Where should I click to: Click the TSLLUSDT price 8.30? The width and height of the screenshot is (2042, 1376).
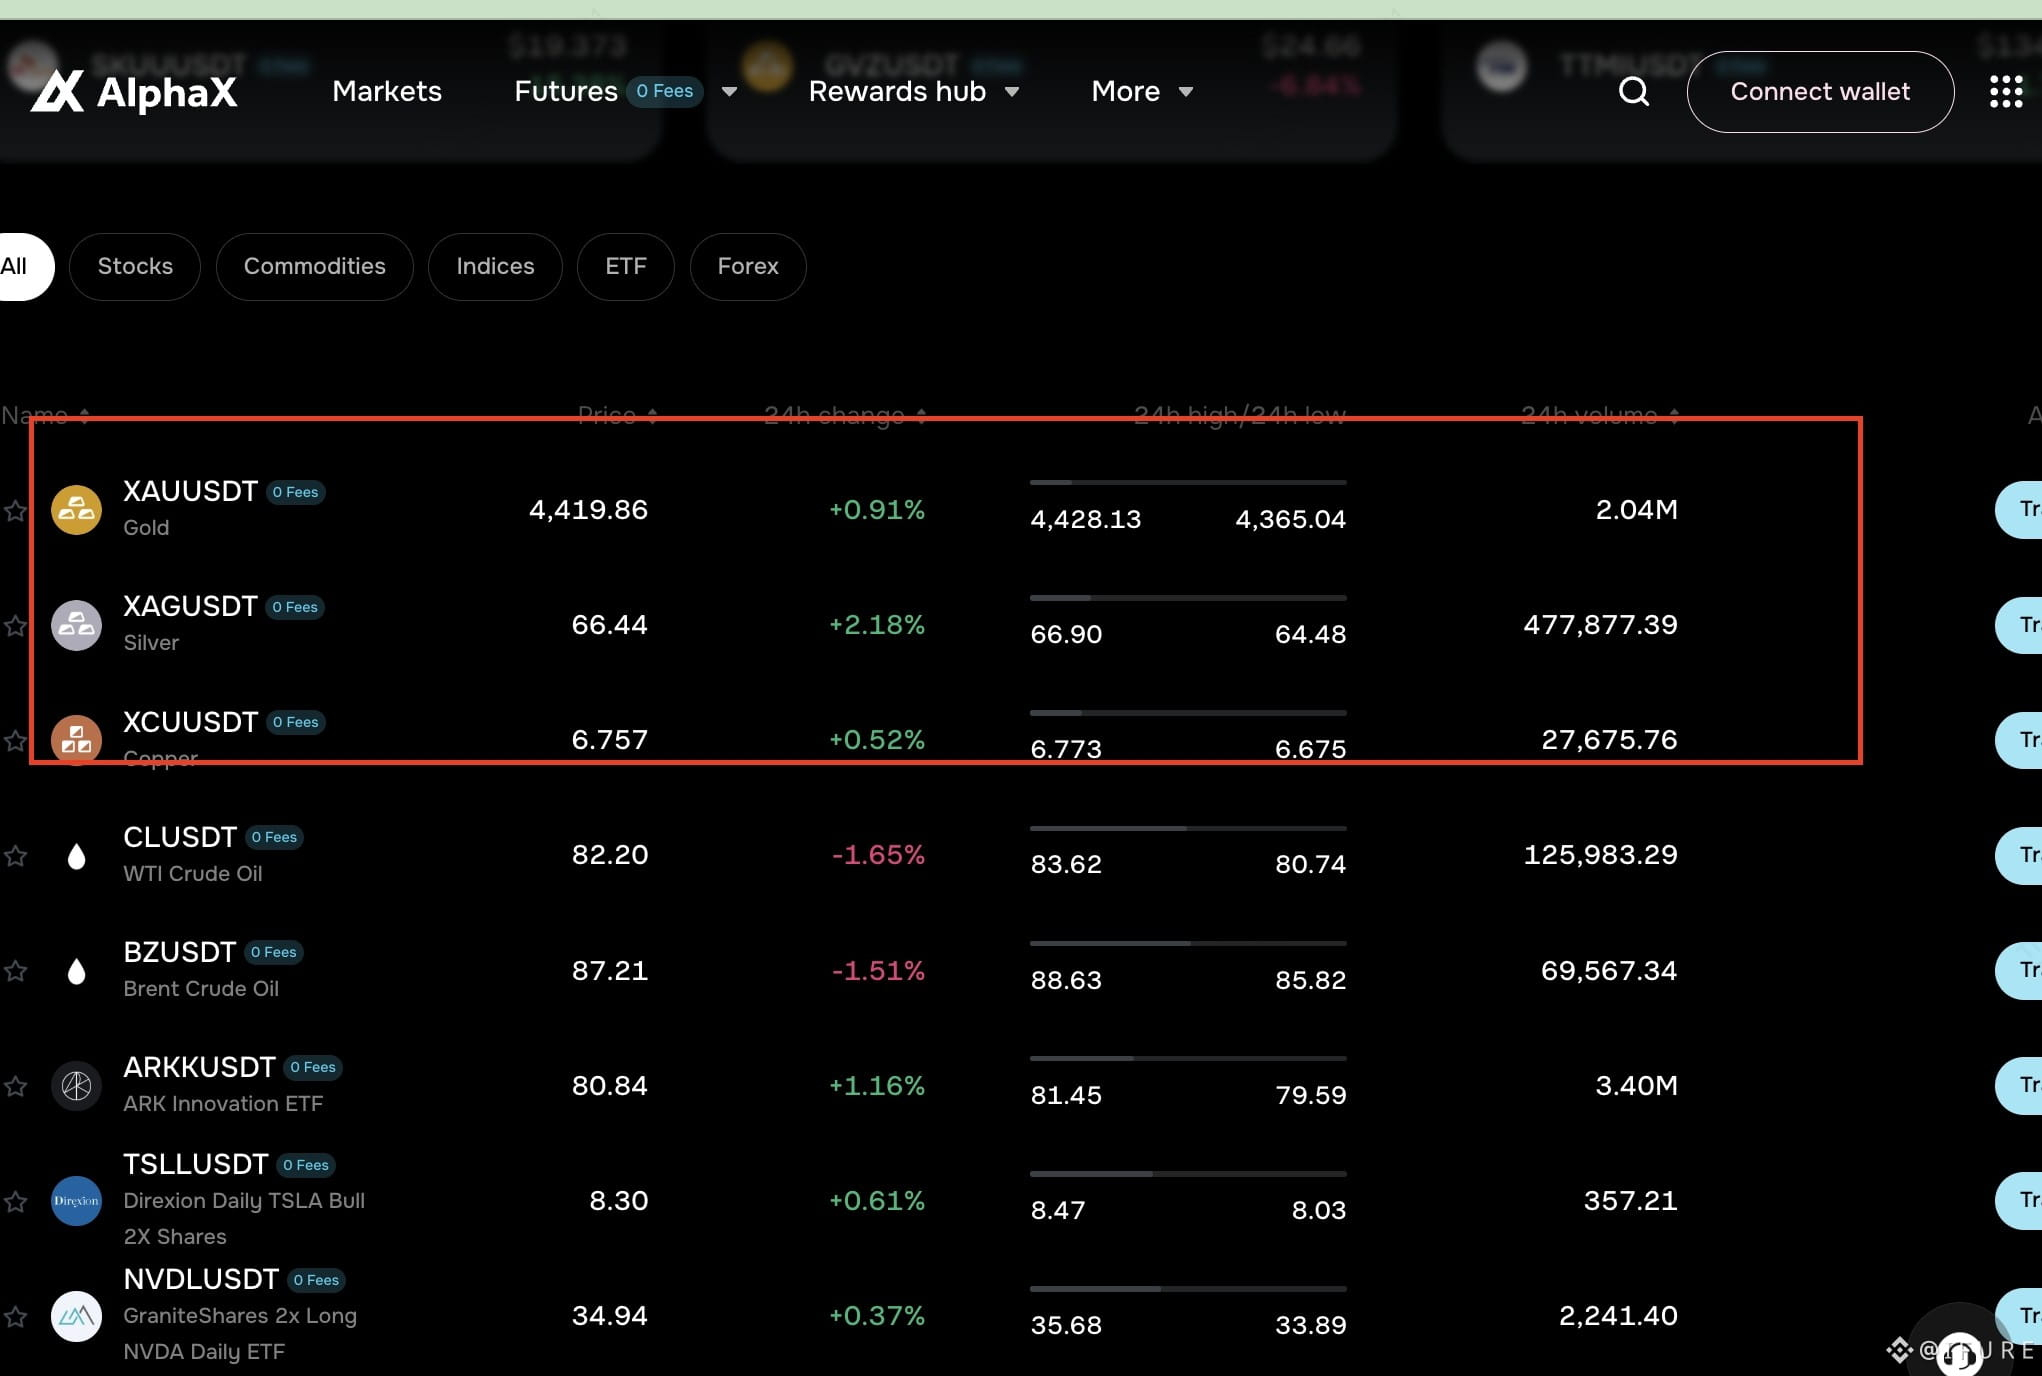coord(618,1201)
